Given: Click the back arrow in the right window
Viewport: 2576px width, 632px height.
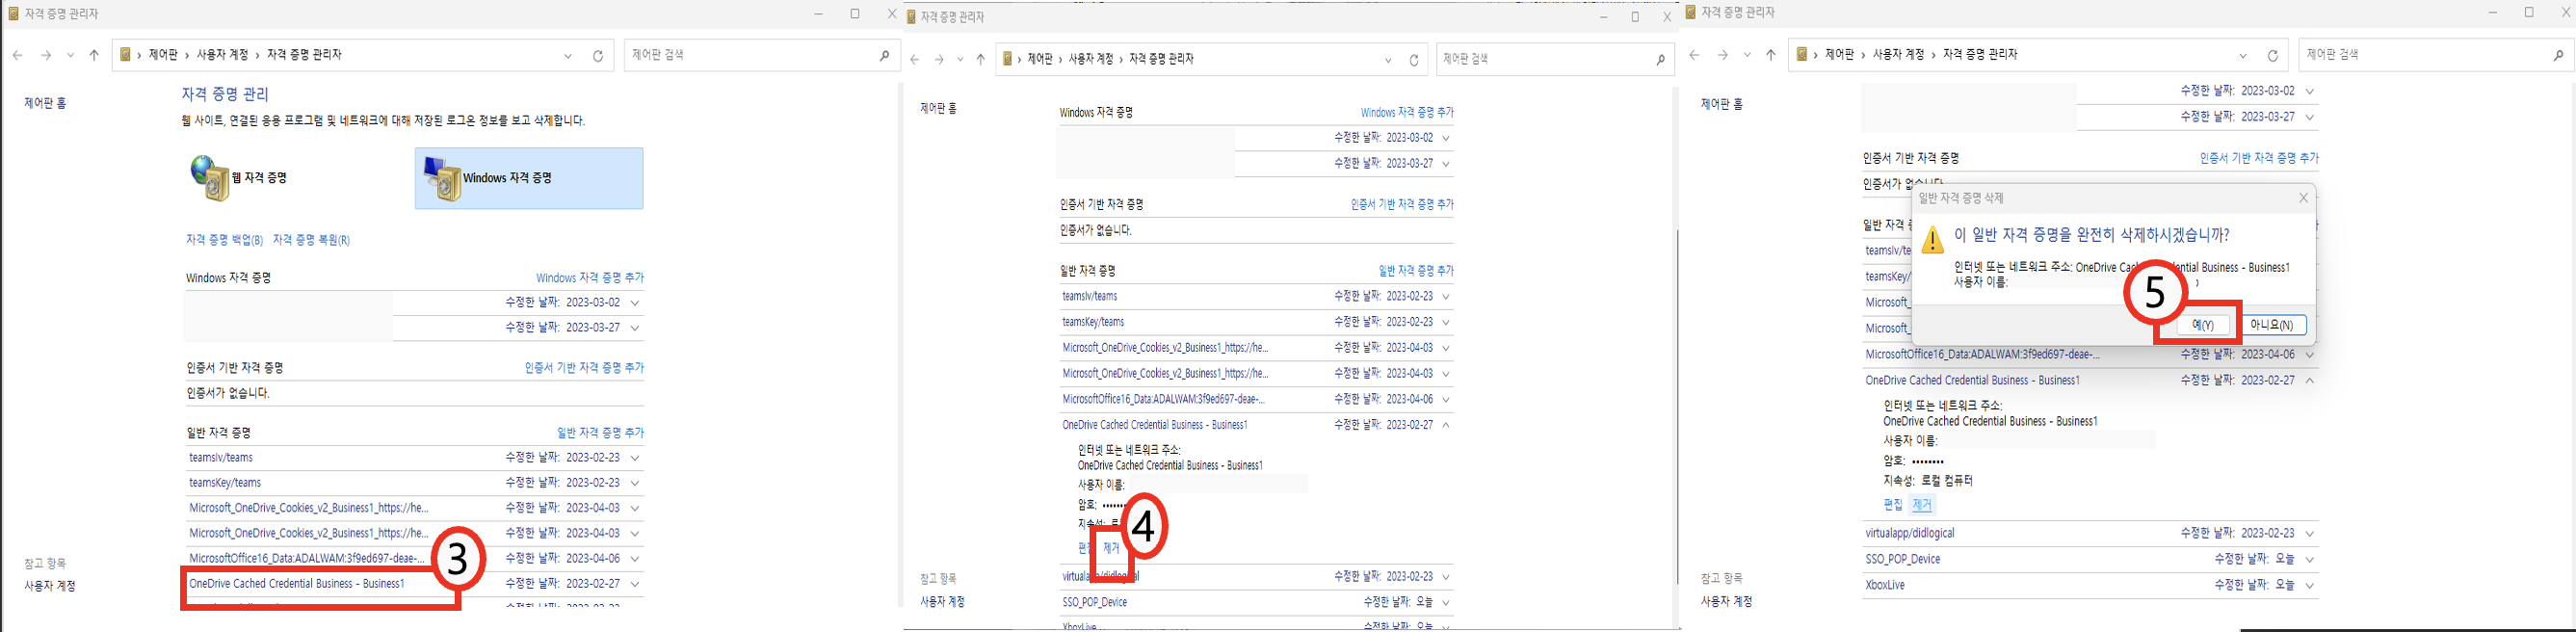Looking at the screenshot, I should point(1694,56).
